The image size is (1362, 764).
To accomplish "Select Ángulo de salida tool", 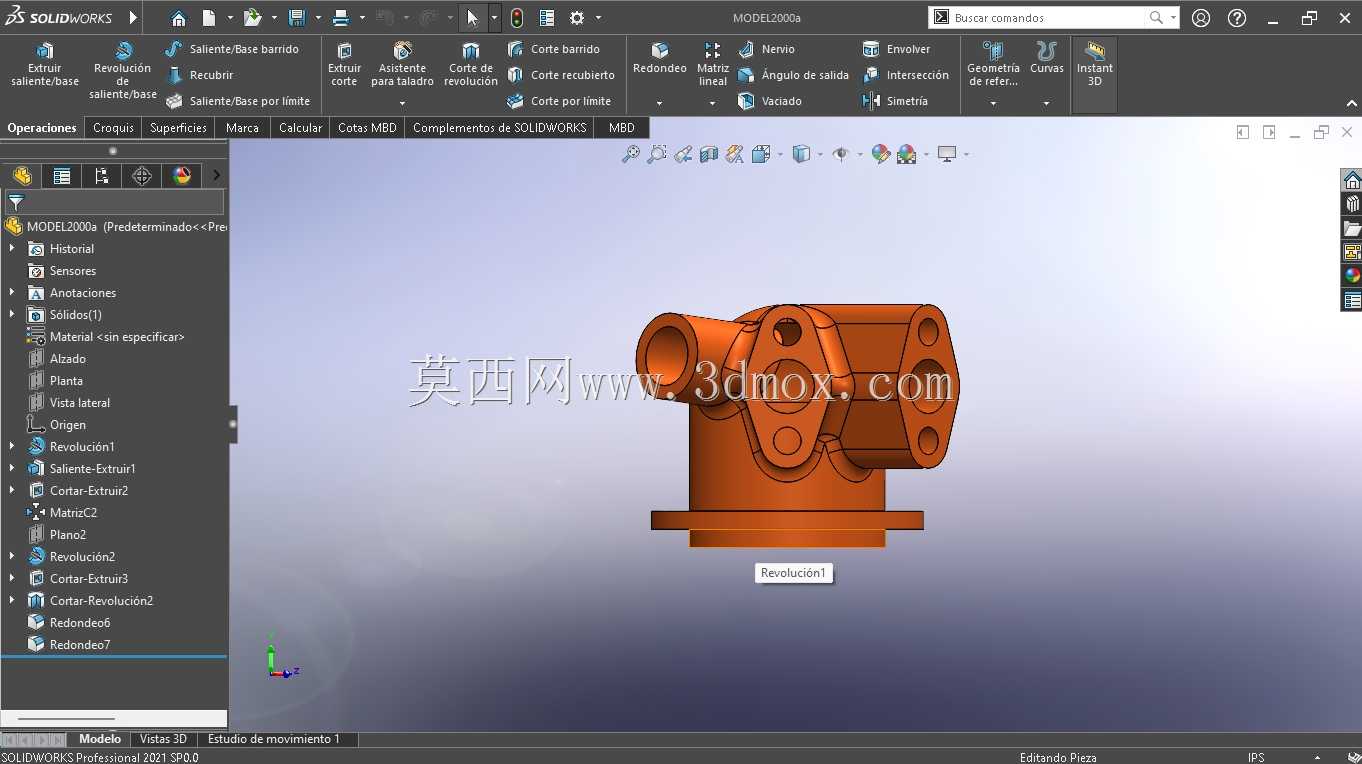I will pyautogui.click(x=793, y=75).
